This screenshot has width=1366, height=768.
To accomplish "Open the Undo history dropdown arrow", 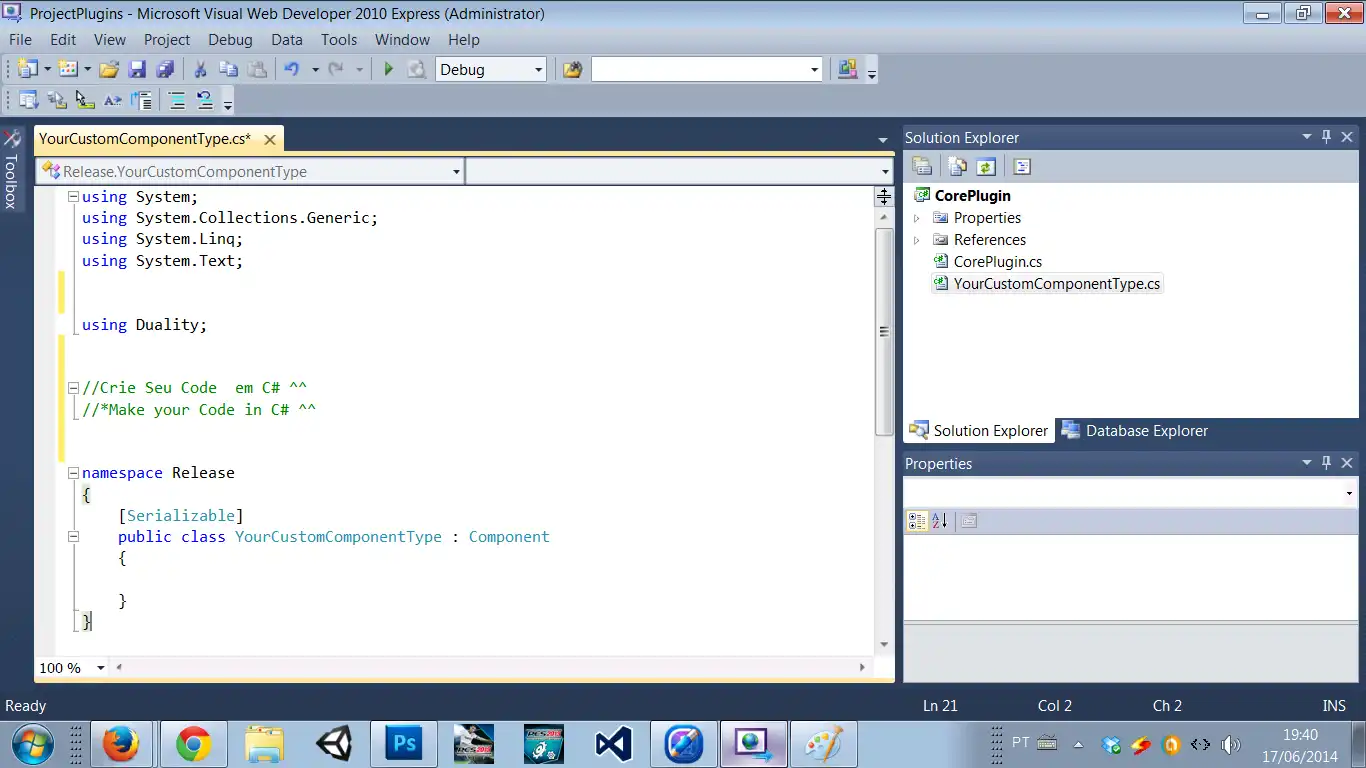I will [314, 69].
